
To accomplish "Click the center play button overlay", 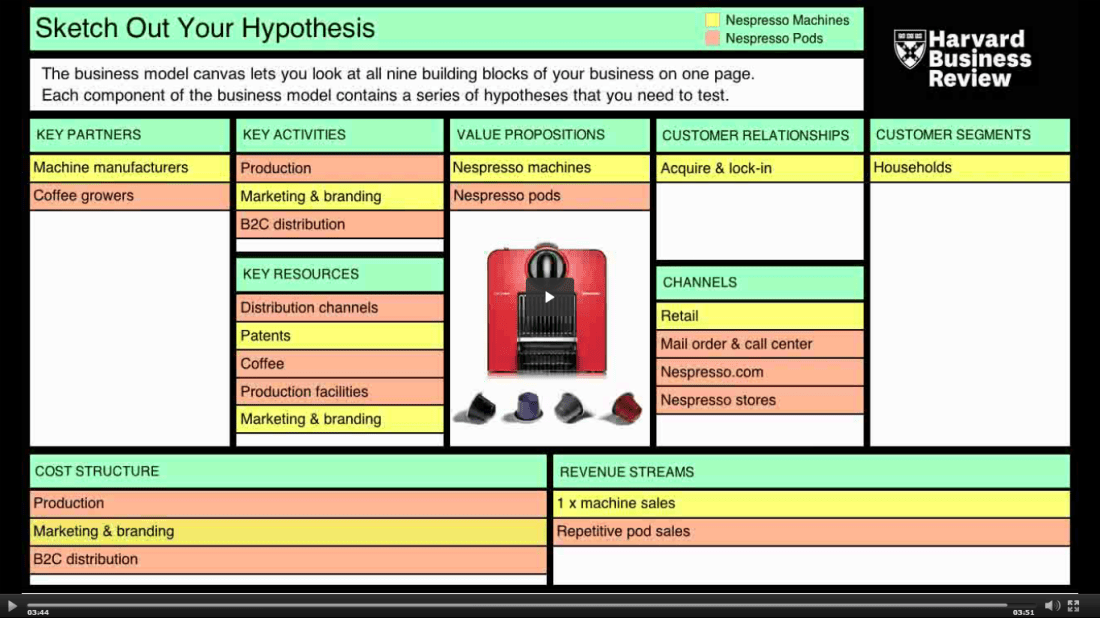I will pos(549,296).
